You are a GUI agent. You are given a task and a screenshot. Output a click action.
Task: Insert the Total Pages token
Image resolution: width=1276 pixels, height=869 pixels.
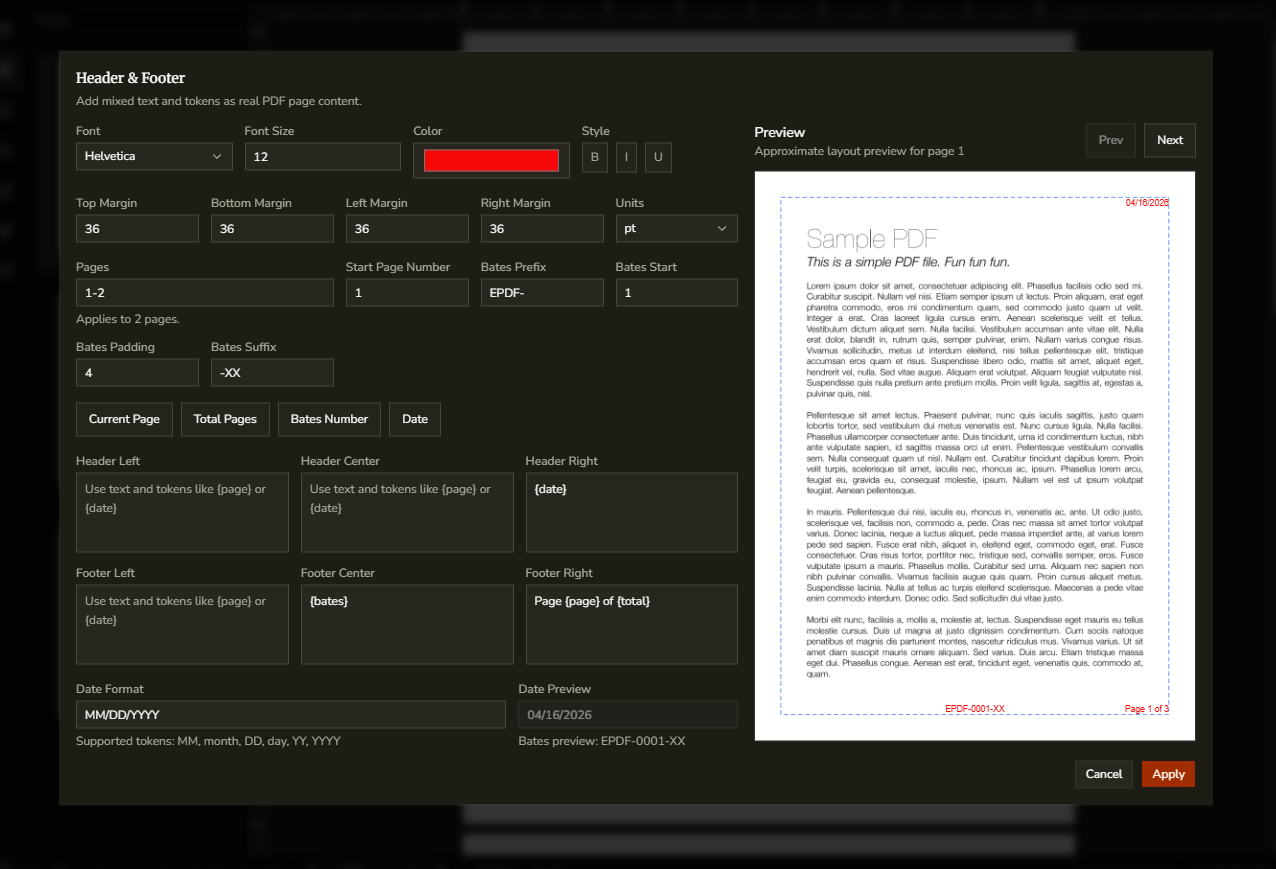point(225,419)
